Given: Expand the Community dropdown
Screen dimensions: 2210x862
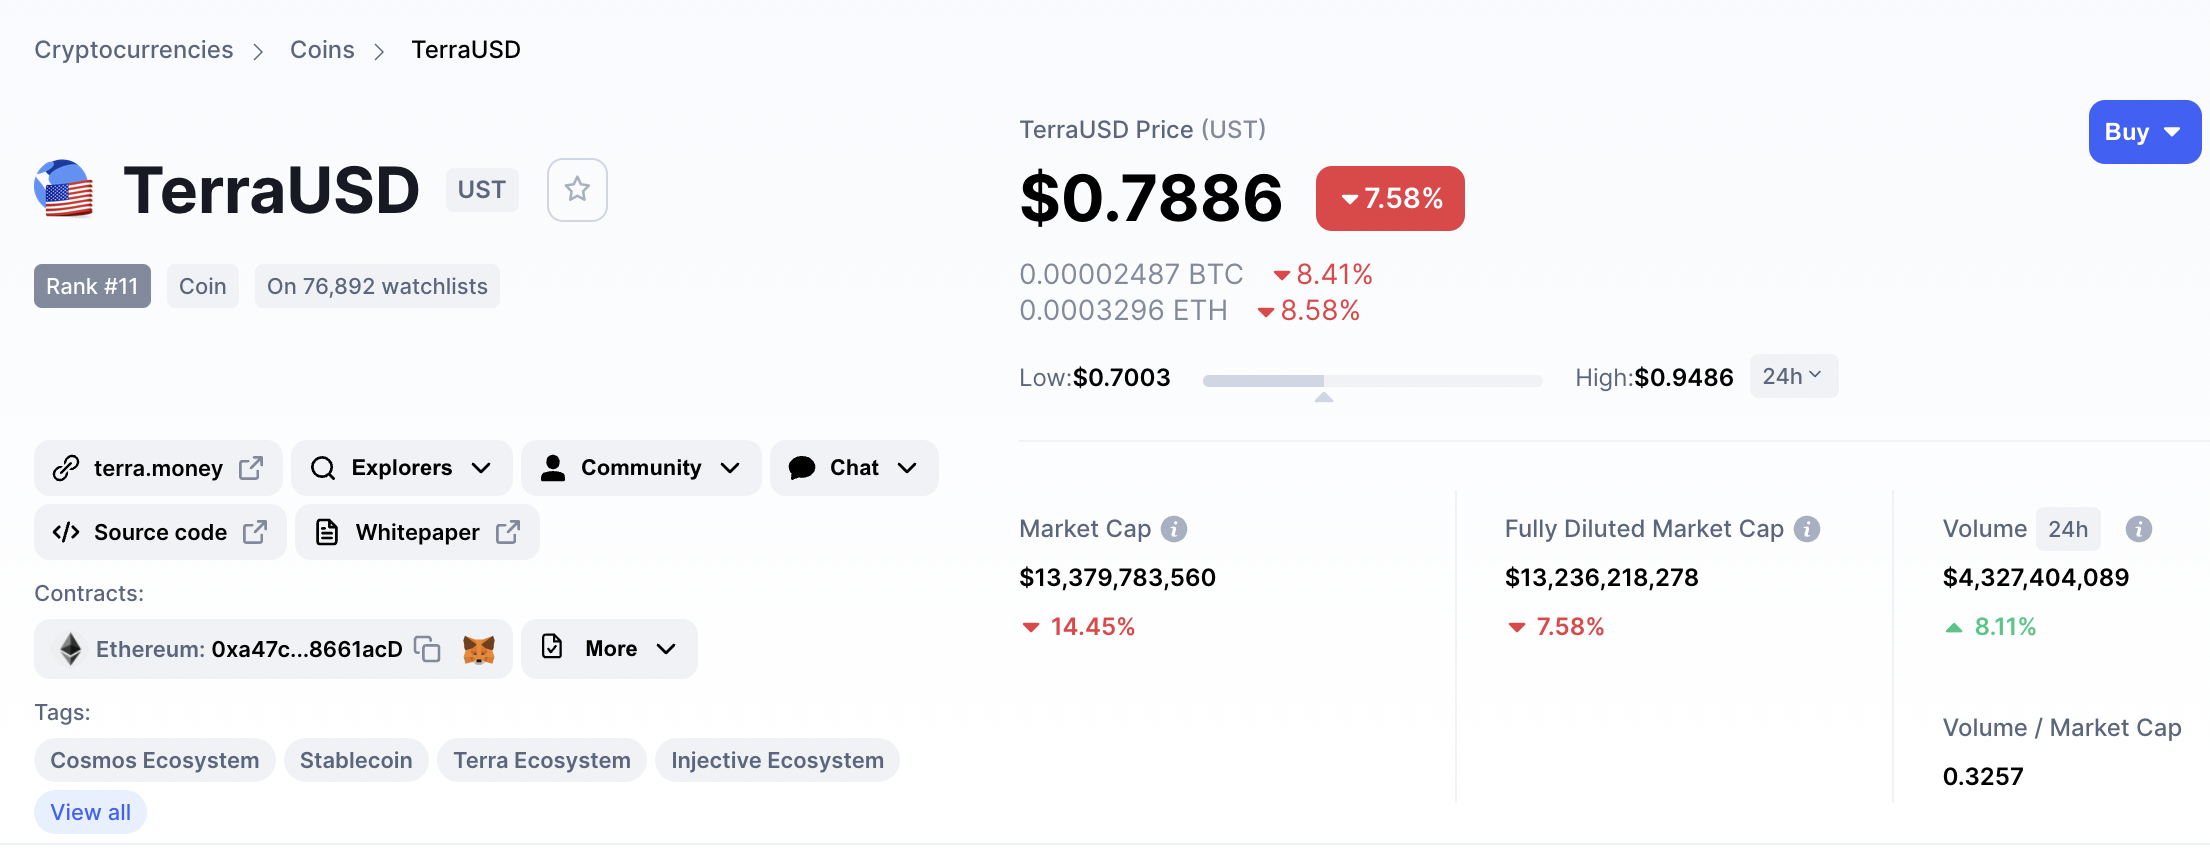Looking at the screenshot, I should 641,468.
